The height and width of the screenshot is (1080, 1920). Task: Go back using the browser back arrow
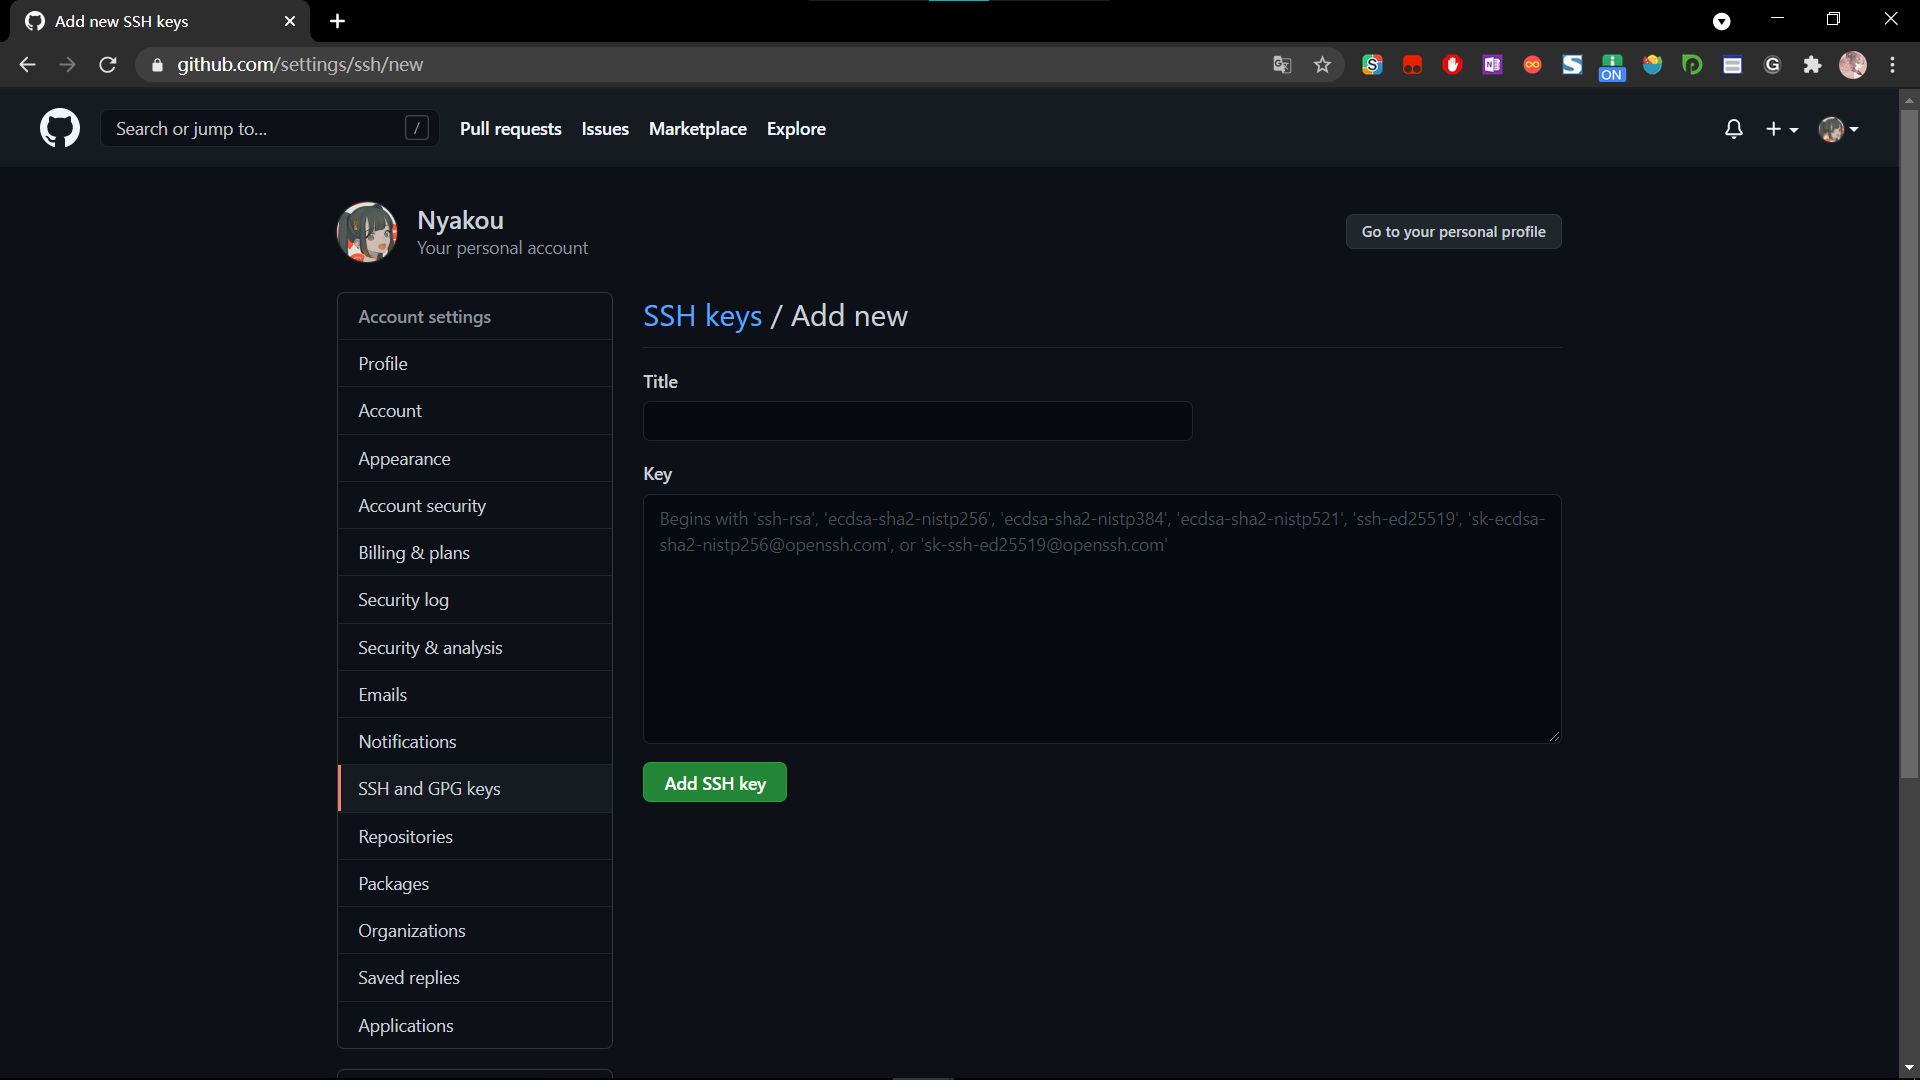[x=26, y=64]
